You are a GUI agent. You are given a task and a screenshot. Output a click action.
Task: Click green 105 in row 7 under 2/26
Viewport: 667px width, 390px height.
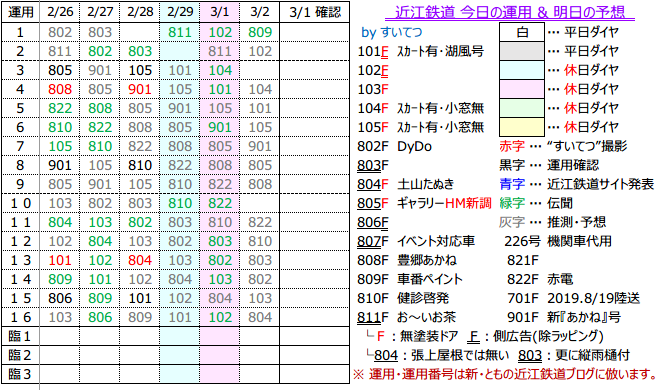pyautogui.click(x=60, y=146)
